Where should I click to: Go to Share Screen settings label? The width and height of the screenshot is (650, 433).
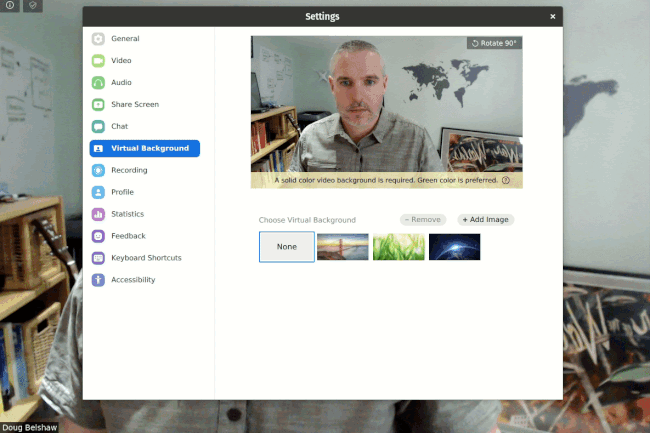135,104
